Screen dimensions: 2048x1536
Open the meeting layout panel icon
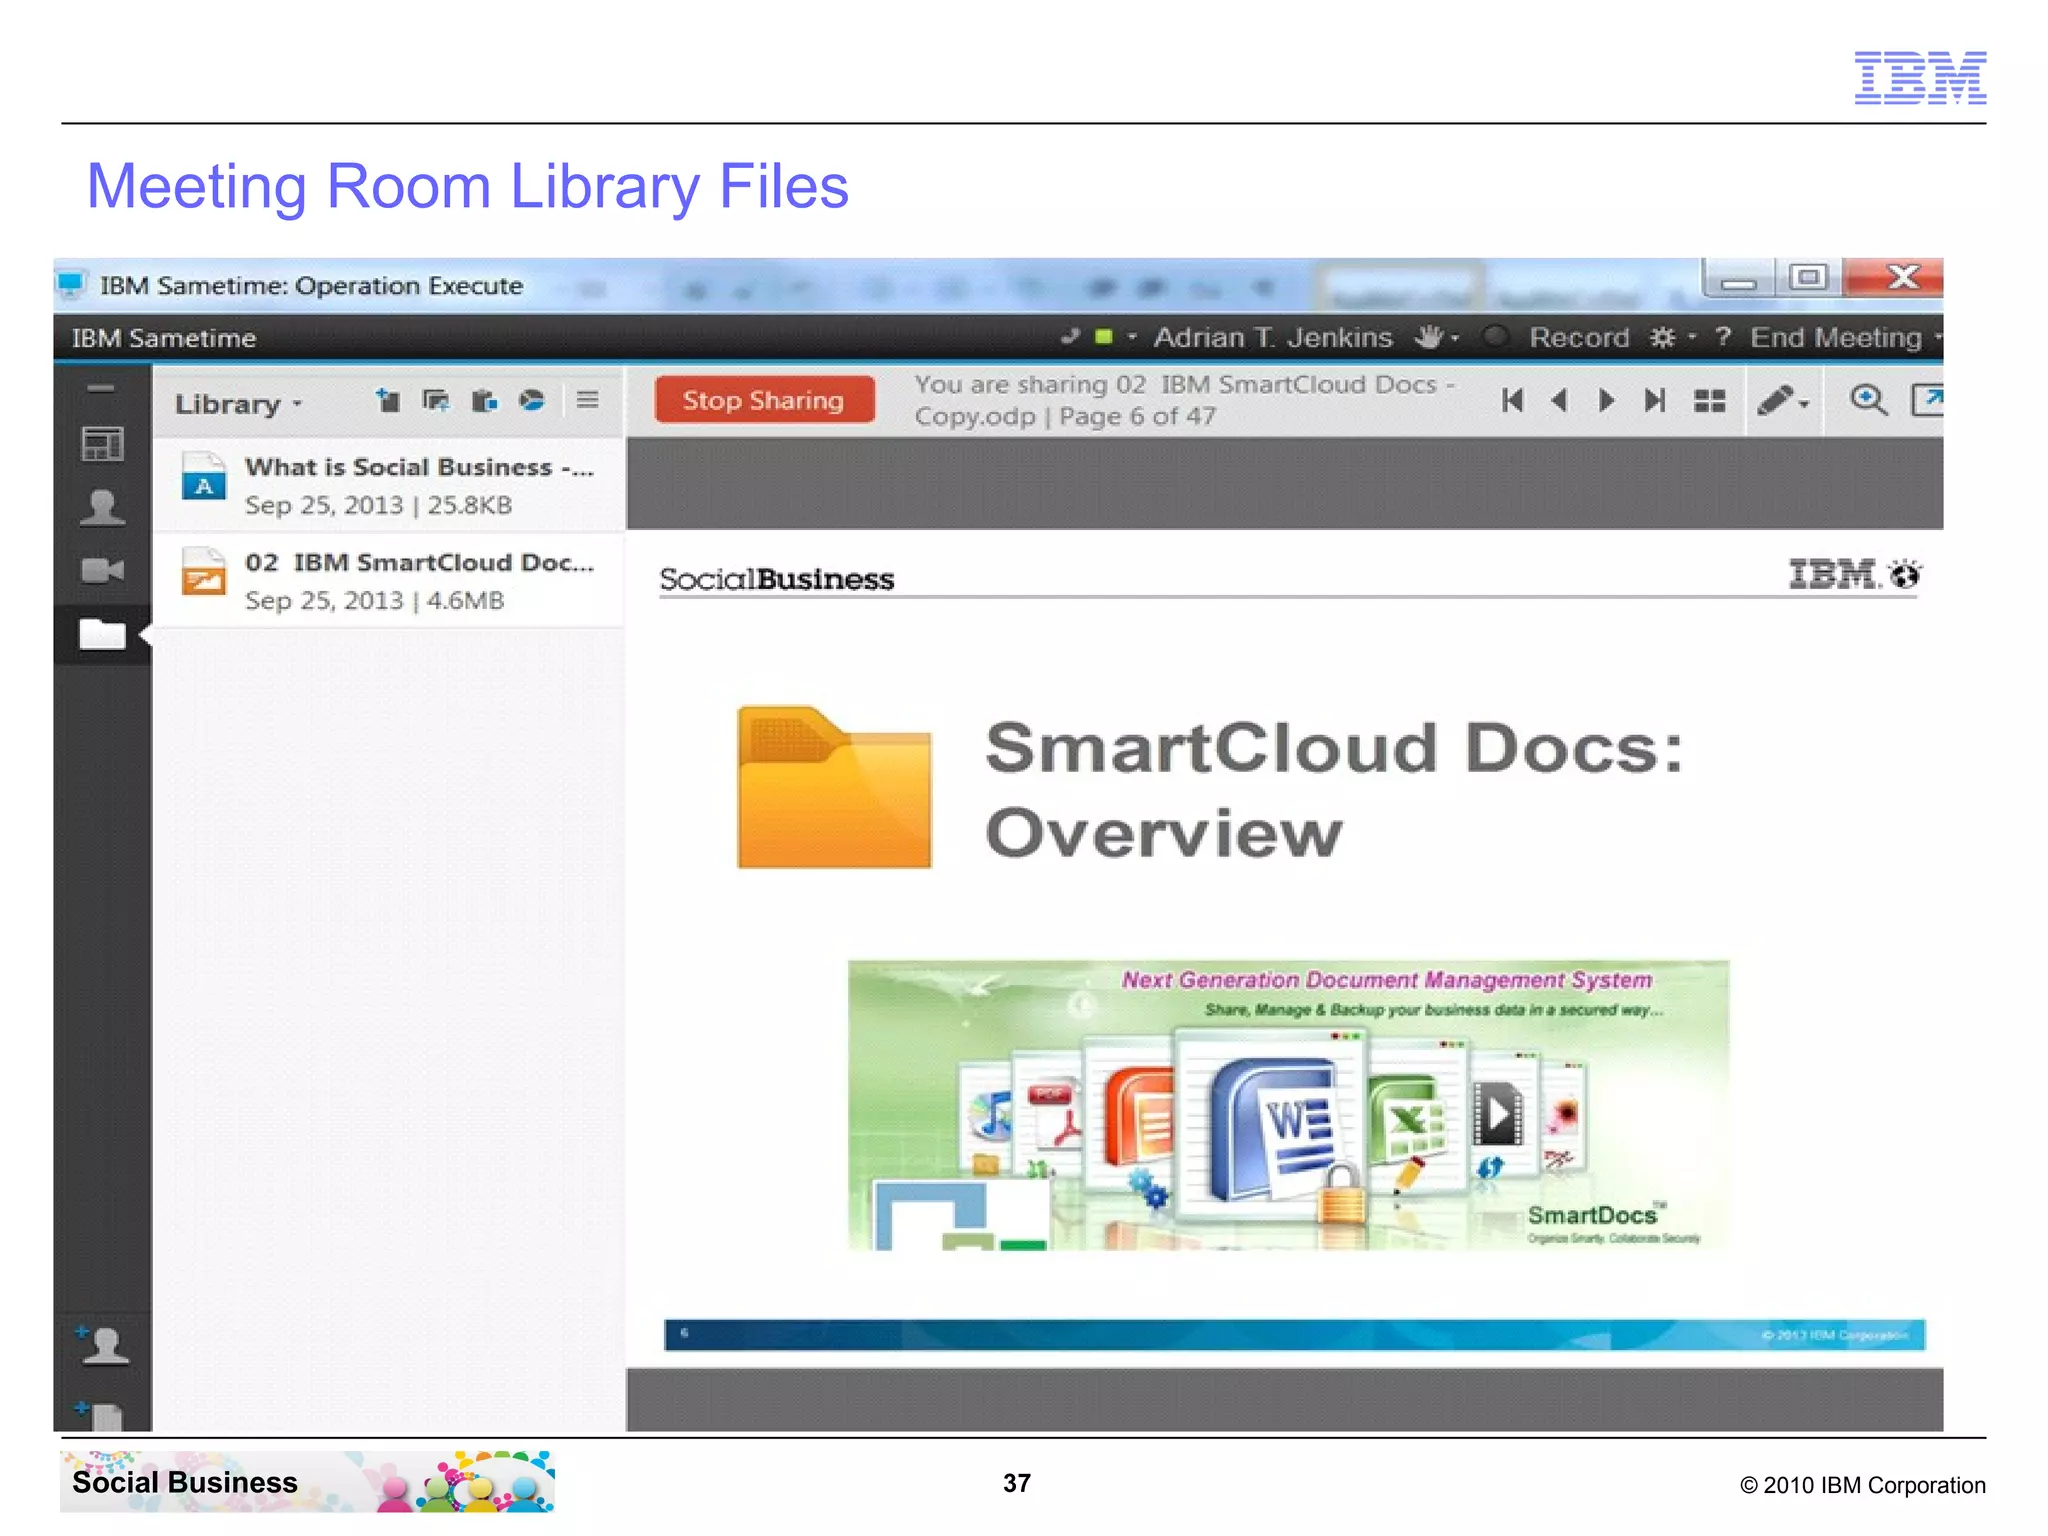click(x=102, y=444)
